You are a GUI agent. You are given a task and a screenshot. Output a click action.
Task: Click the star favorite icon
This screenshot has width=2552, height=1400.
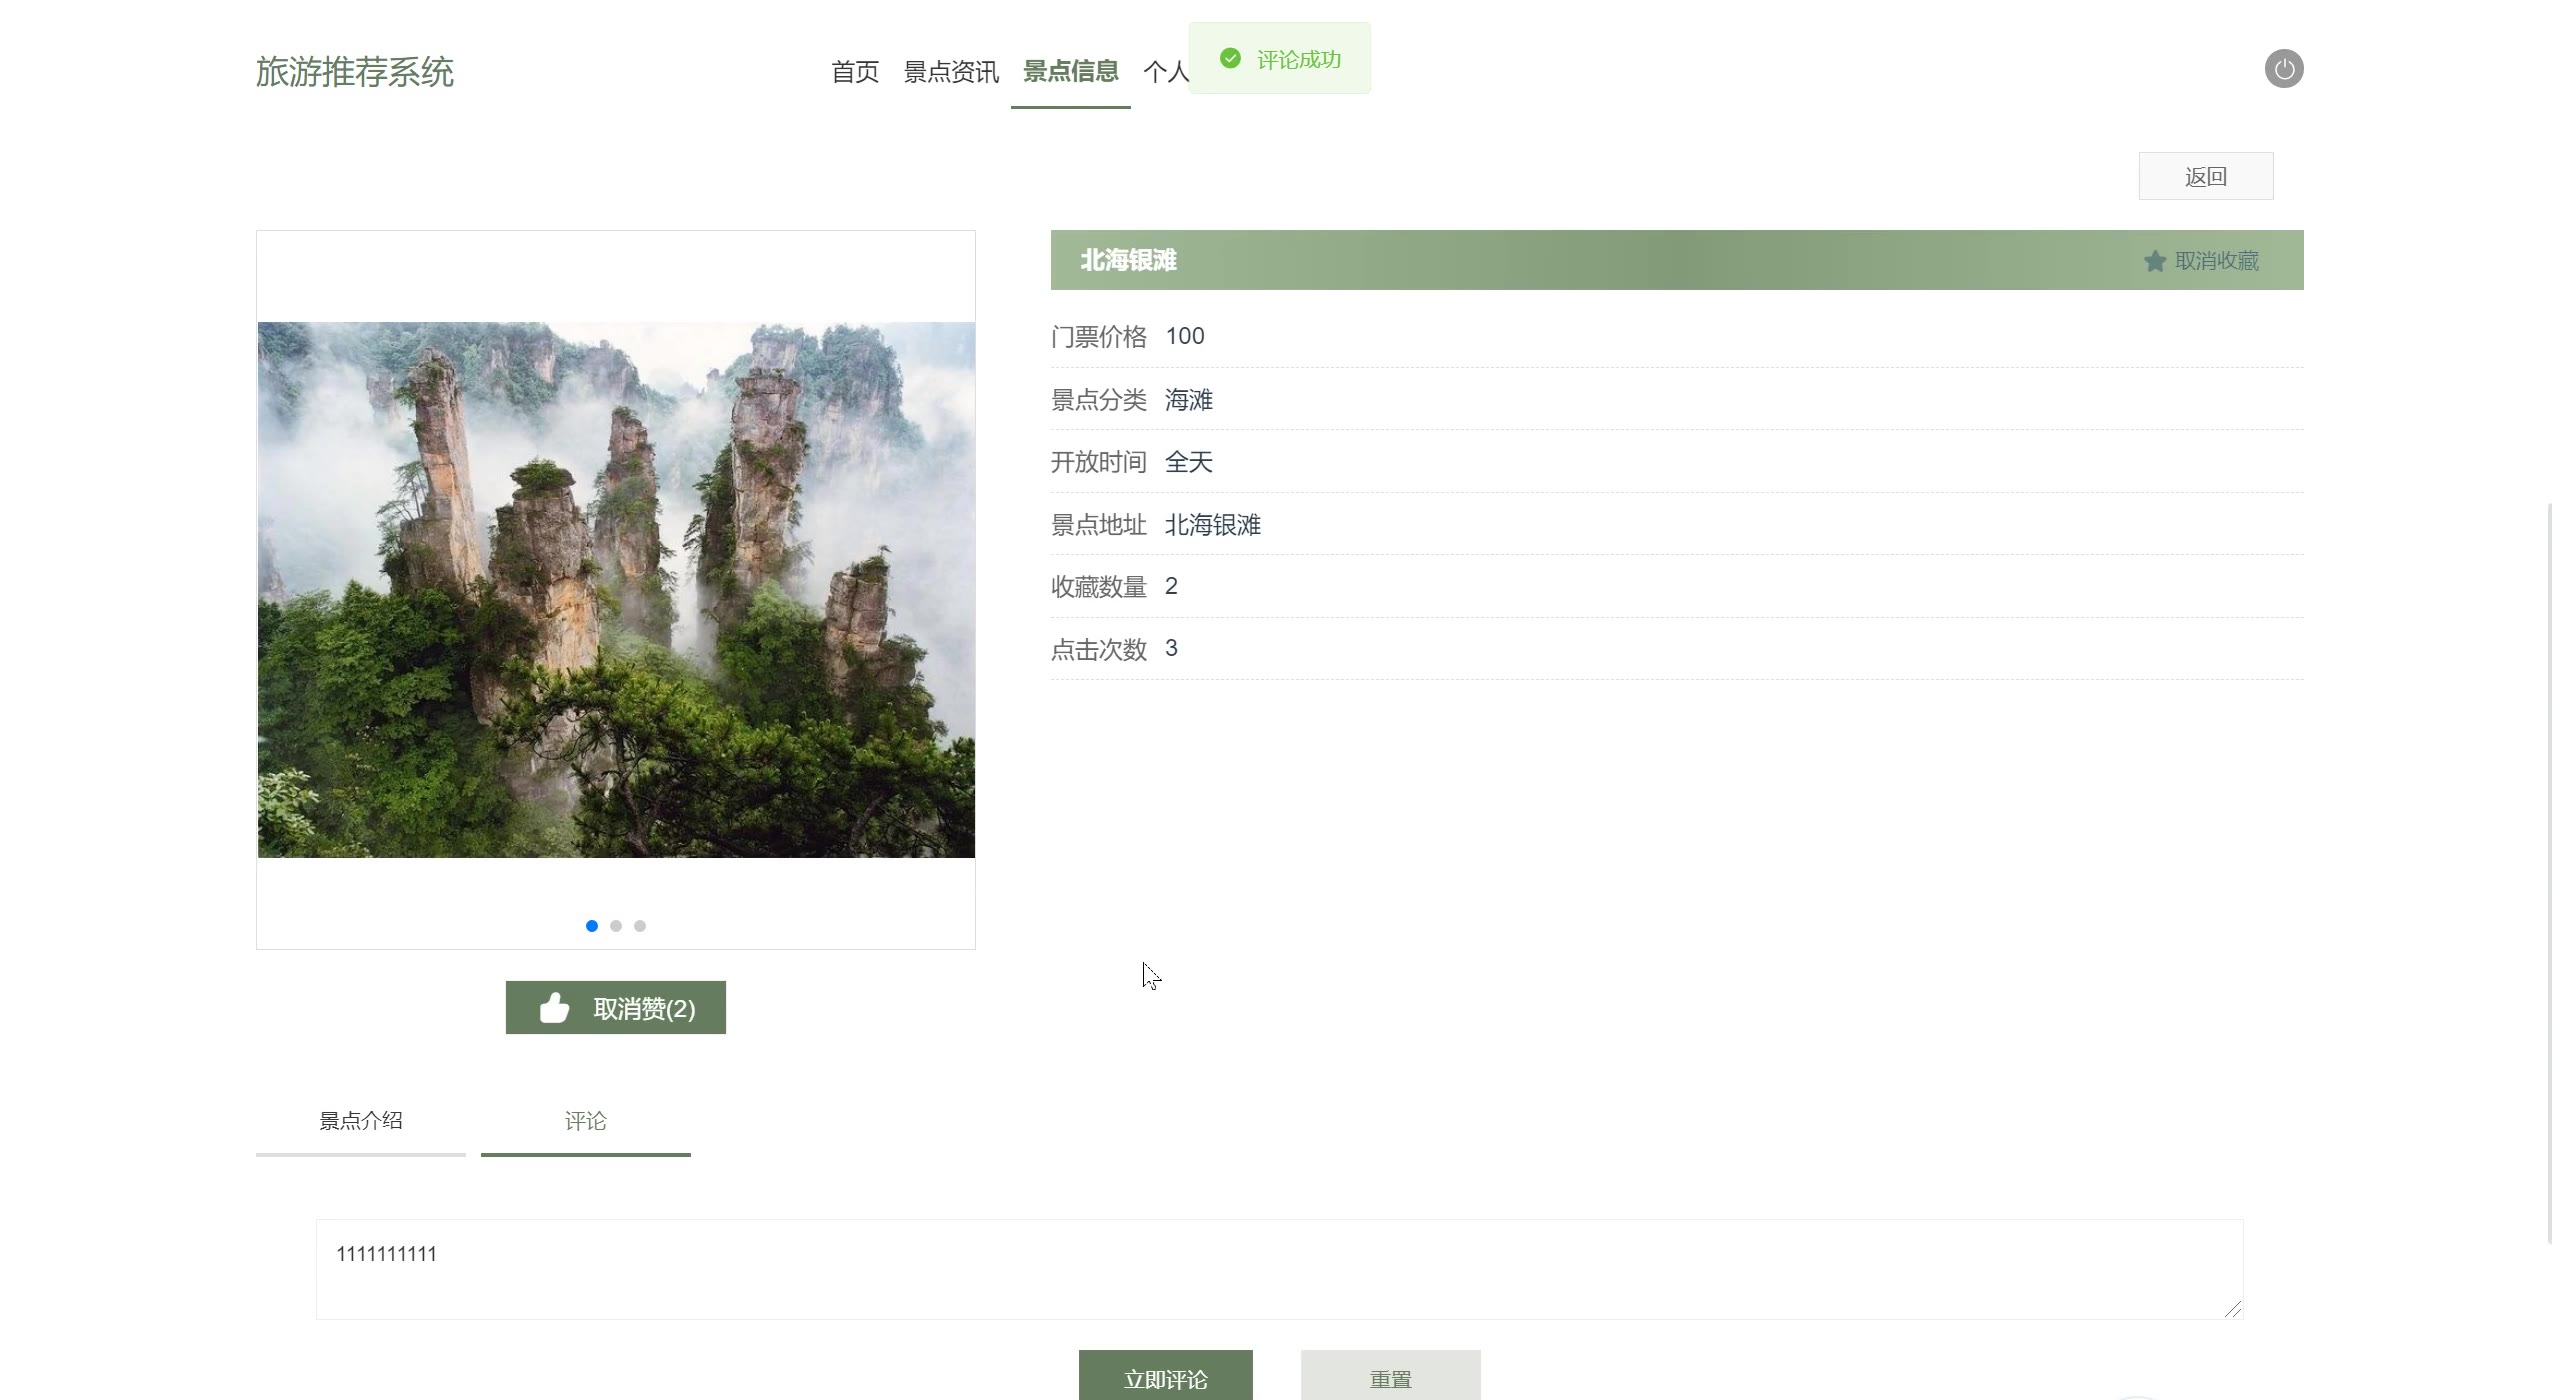[x=2154, y=261]
